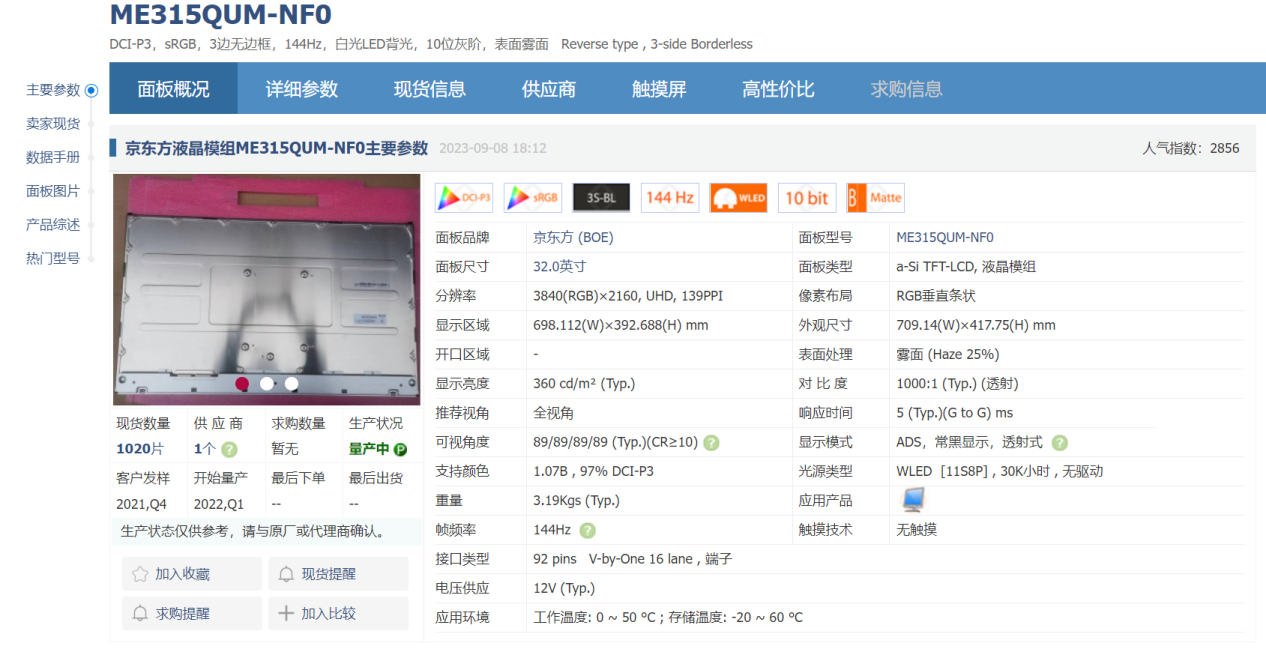Click the weight value 3.19Kgs (Typ.)
The image size is (1266, 652).
[577, 500]
